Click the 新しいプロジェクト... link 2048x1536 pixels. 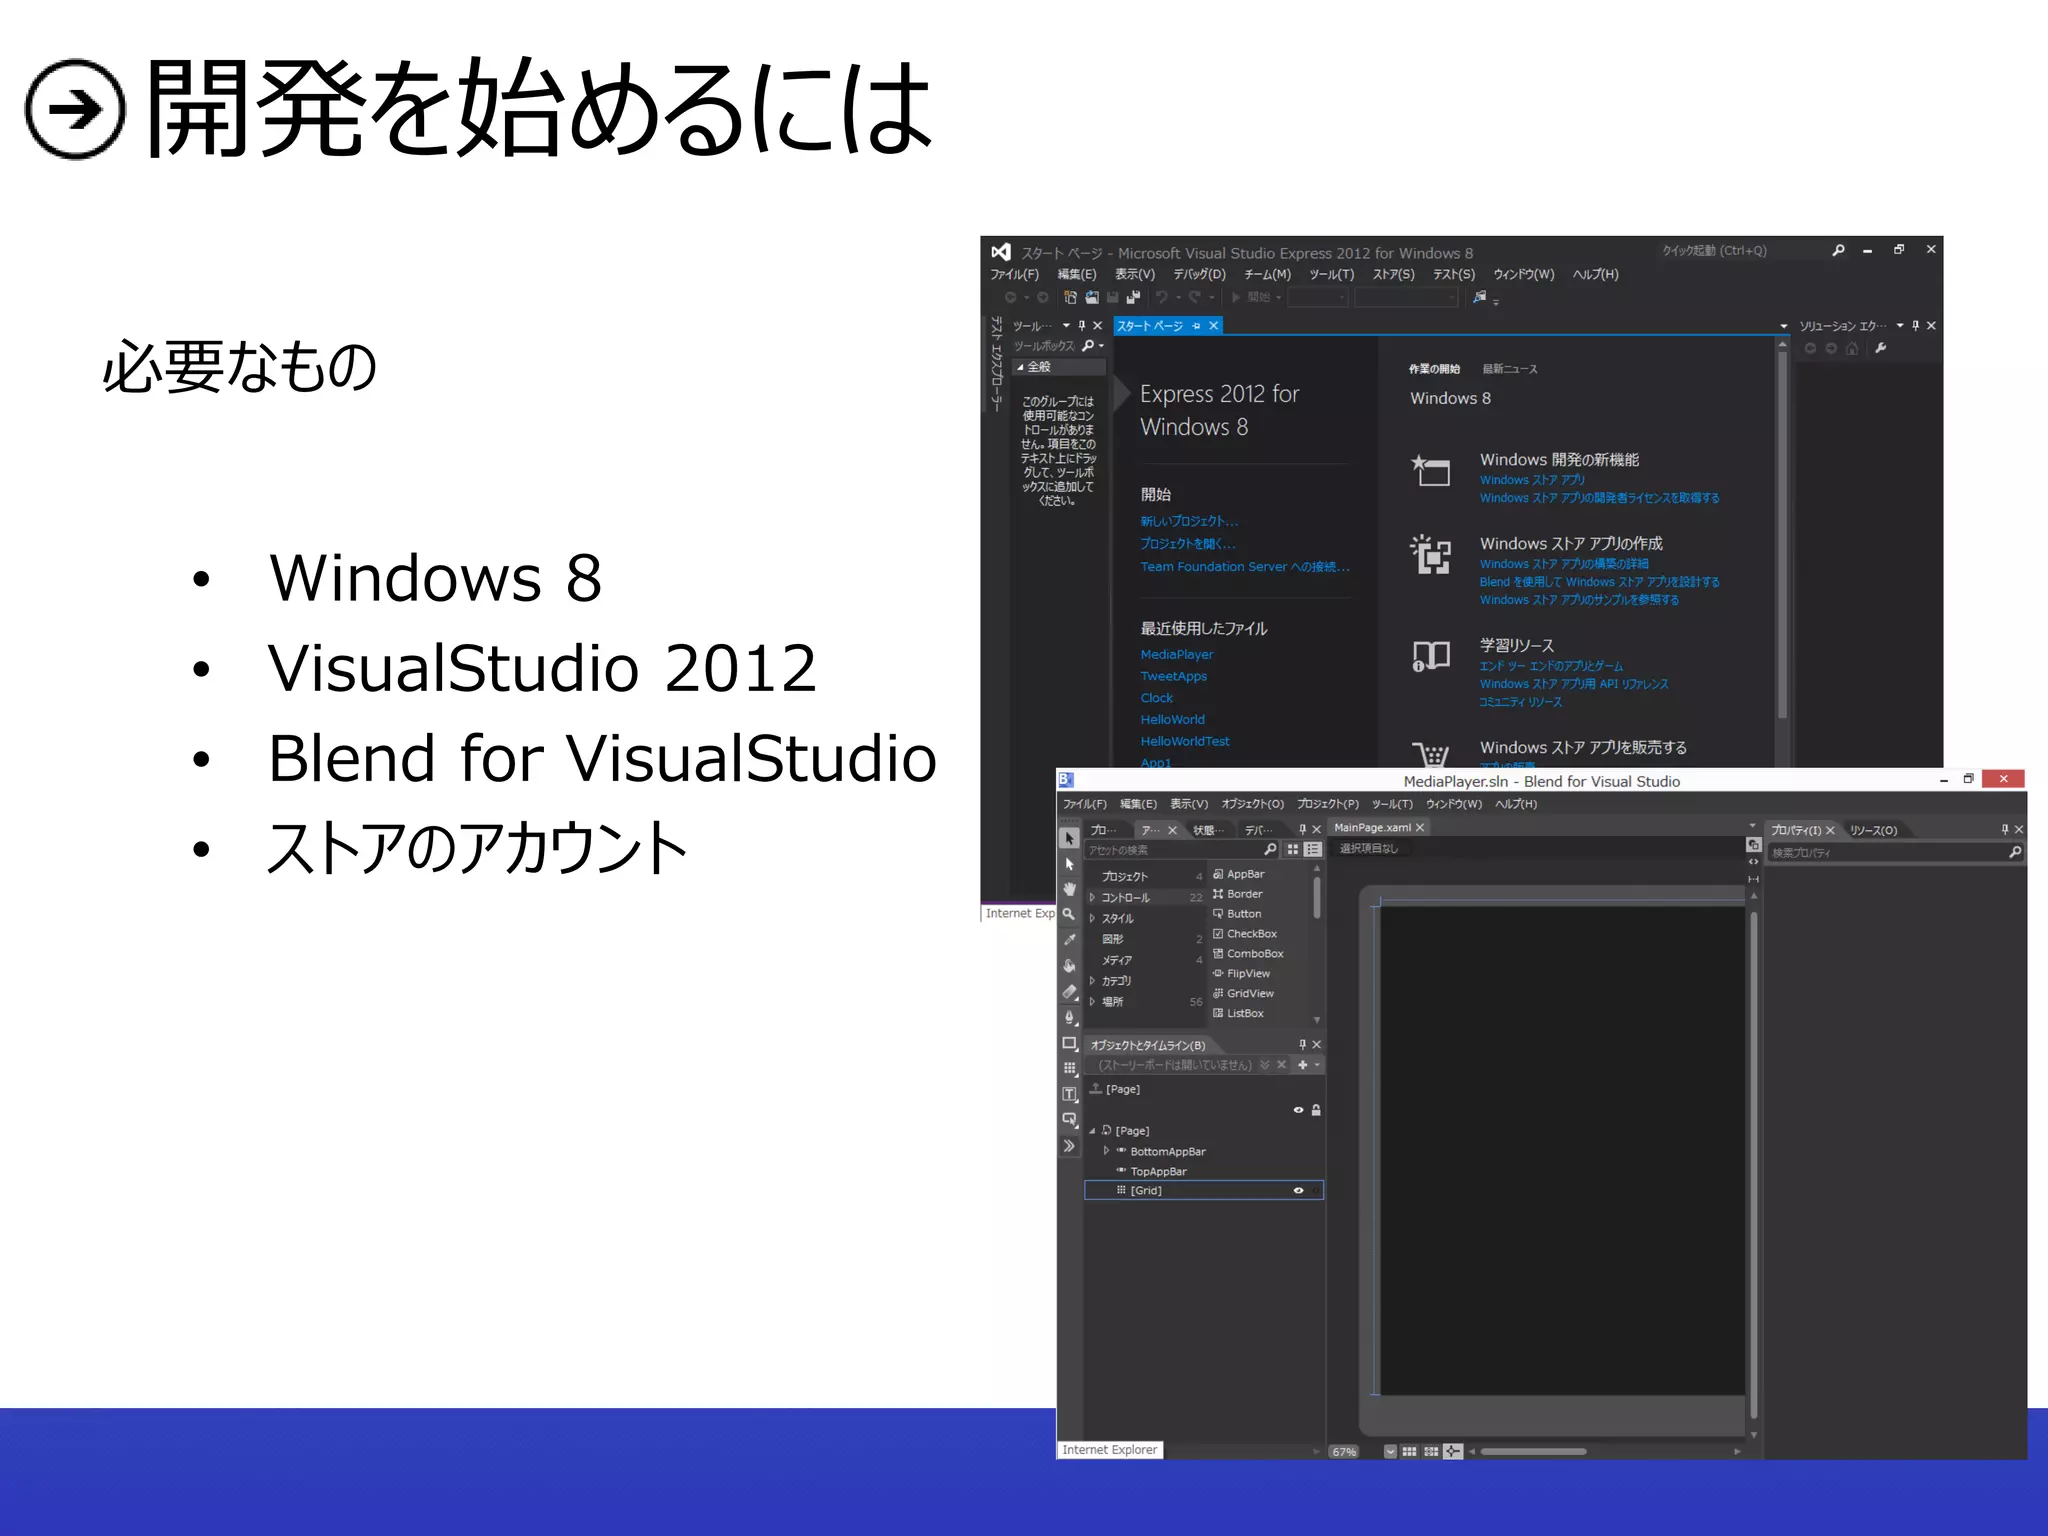tap(1189, 521)
